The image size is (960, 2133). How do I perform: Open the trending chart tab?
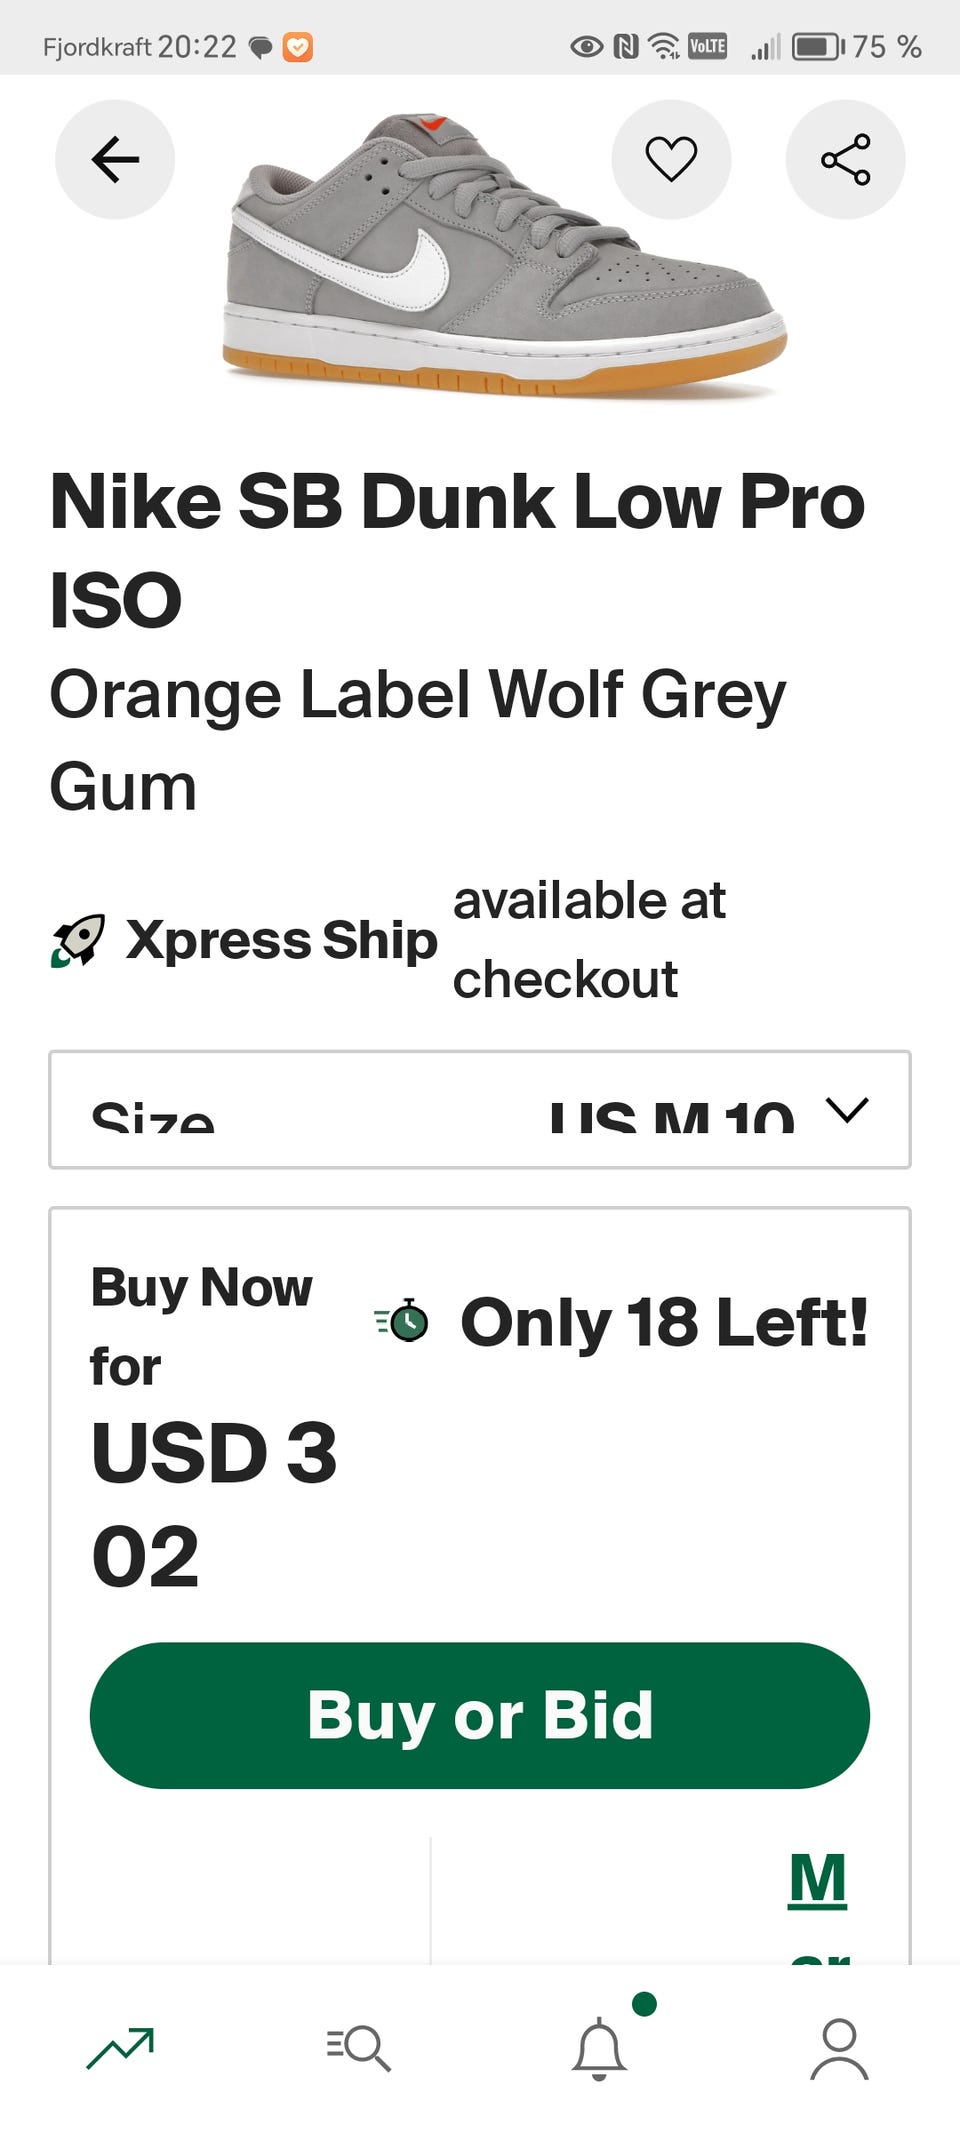click(x=120, y=2048)
